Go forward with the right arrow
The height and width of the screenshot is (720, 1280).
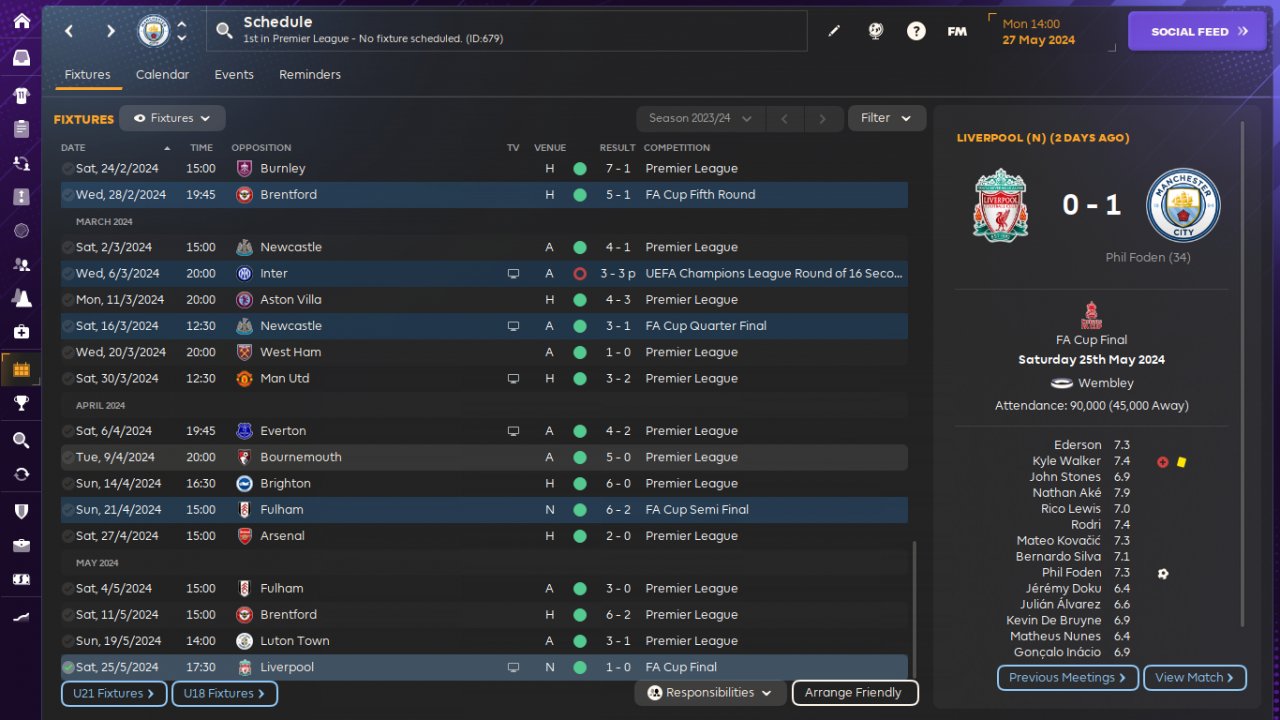(110, 31)
